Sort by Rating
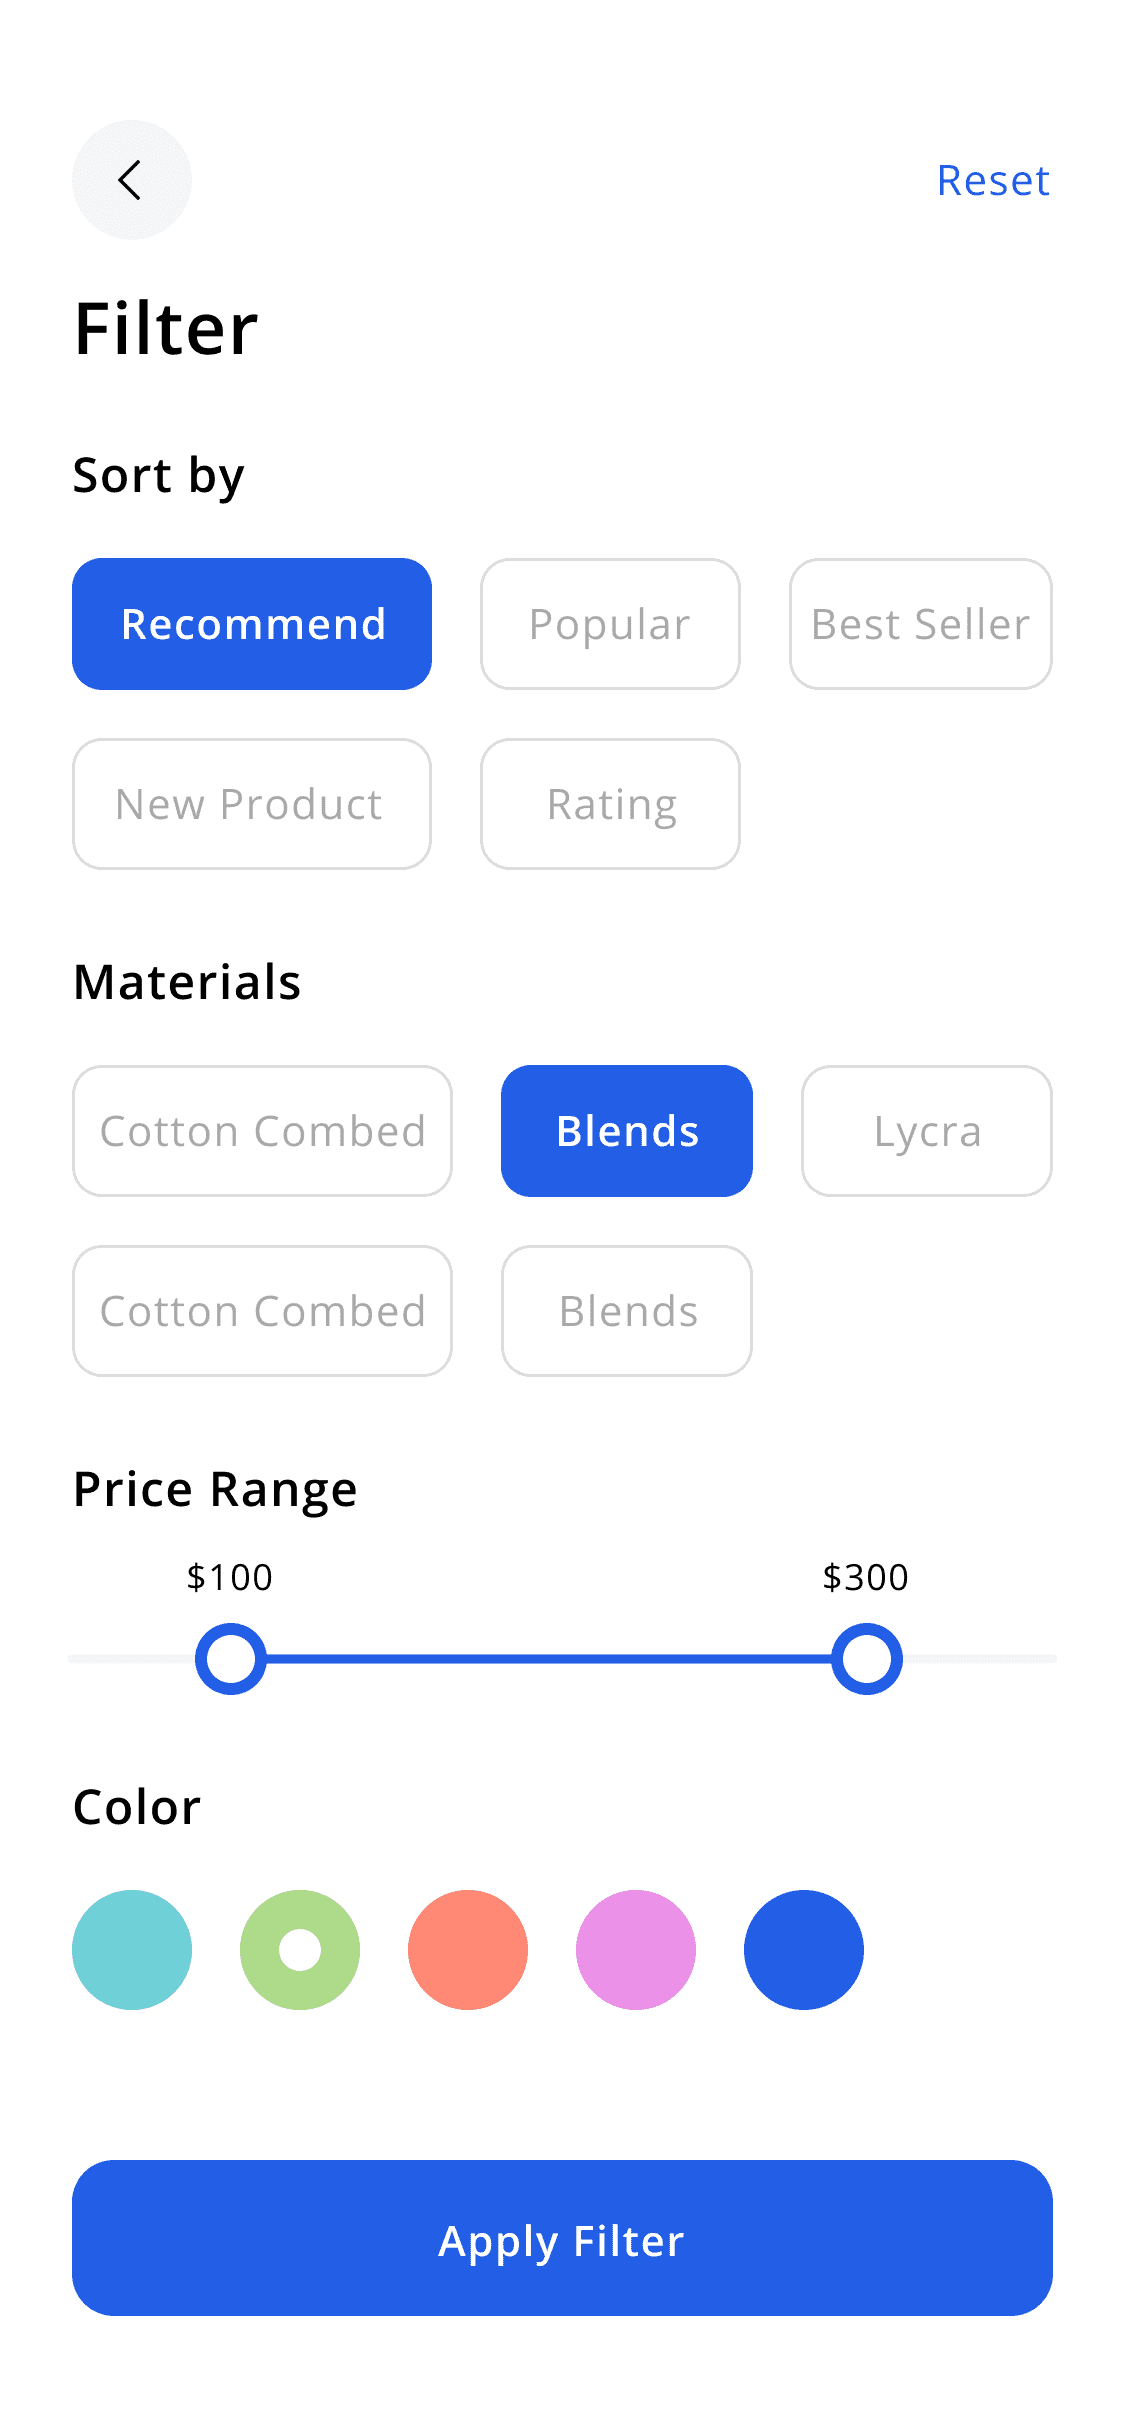This screenshot has height=2436, width=1125. pos(610,804)
